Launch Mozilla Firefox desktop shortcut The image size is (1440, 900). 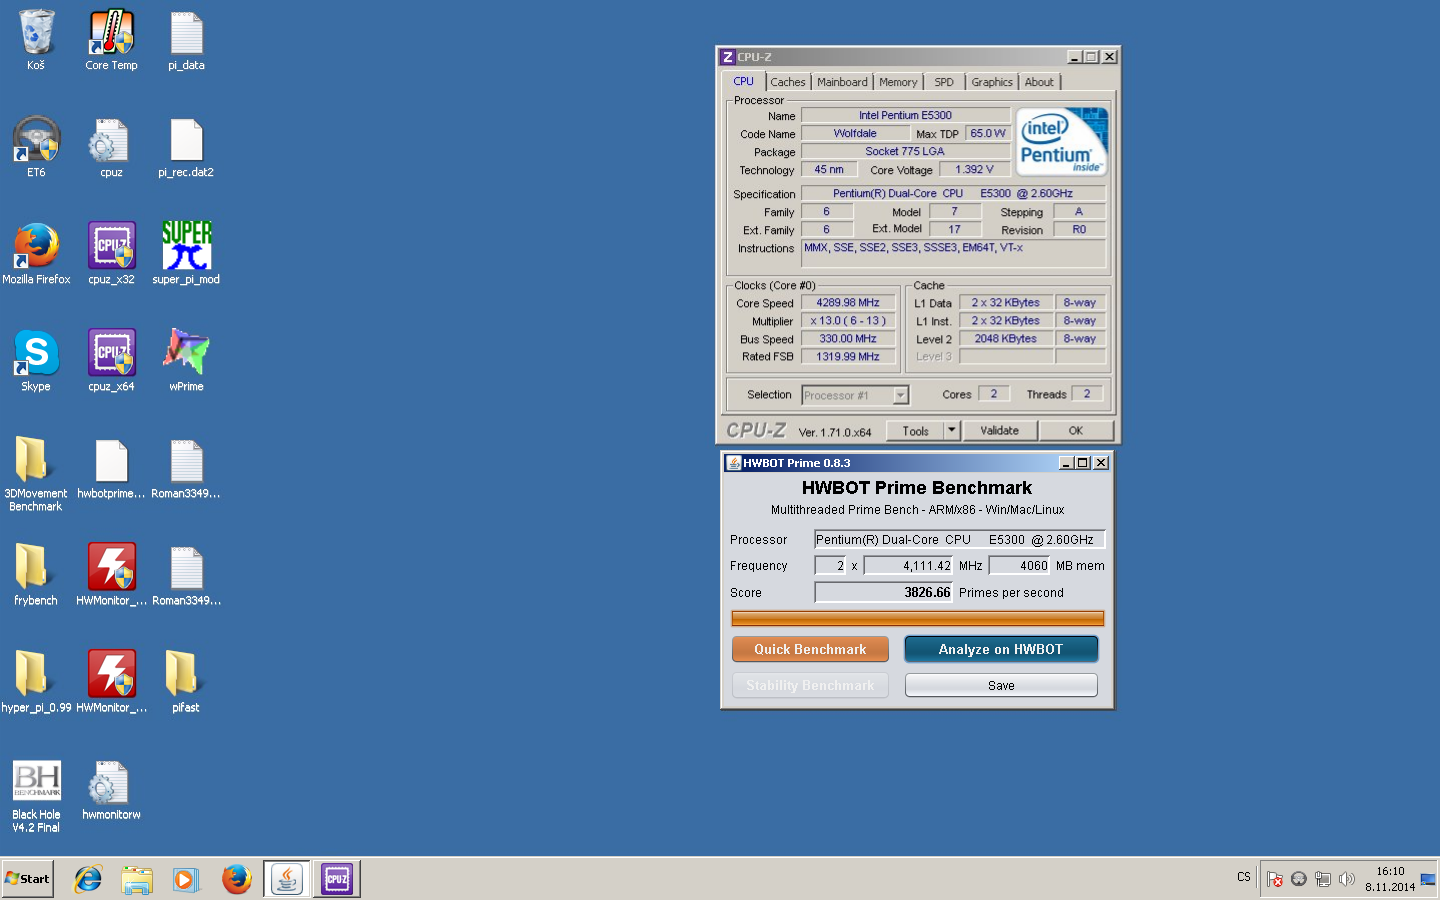[36, 254]
